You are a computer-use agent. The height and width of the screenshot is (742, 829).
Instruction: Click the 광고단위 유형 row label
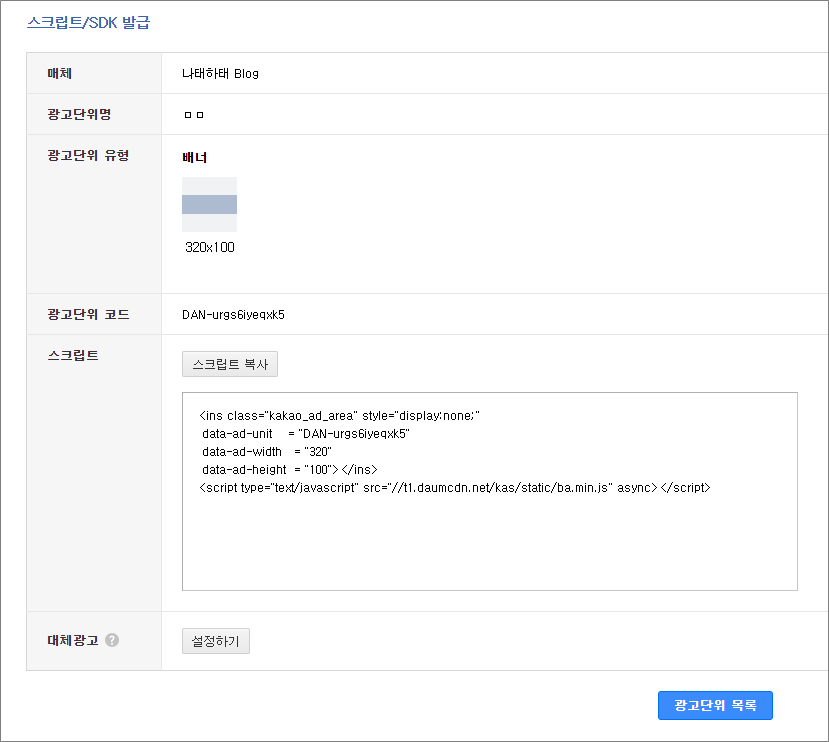pos(88,155)
